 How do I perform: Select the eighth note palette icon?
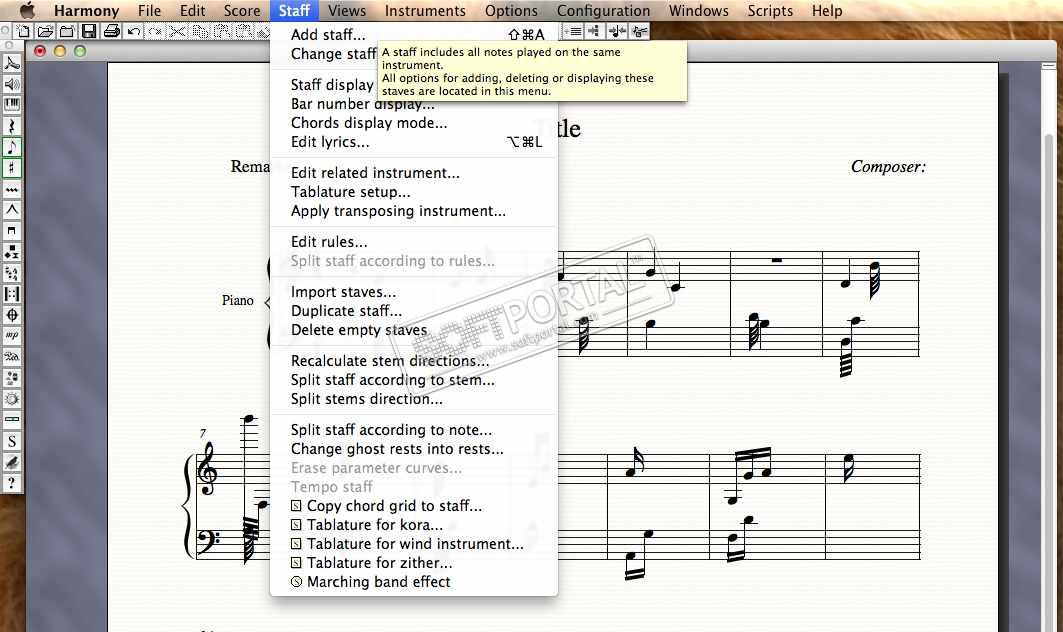[x=12, y=147]
